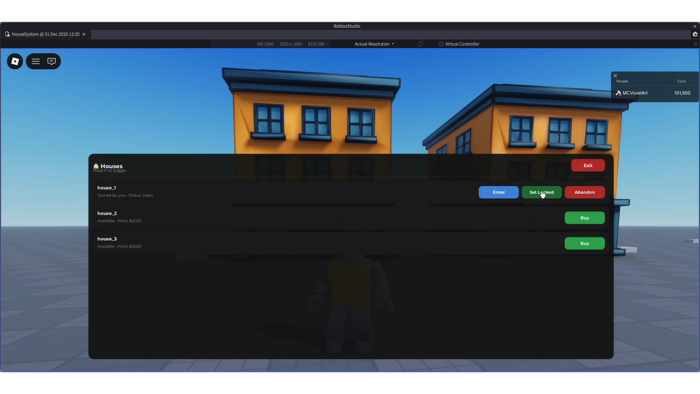The height and width of the screenshot is (394, 700).
Task: Click the settings icon right of the tab bar
Action: tap(695, 34)
